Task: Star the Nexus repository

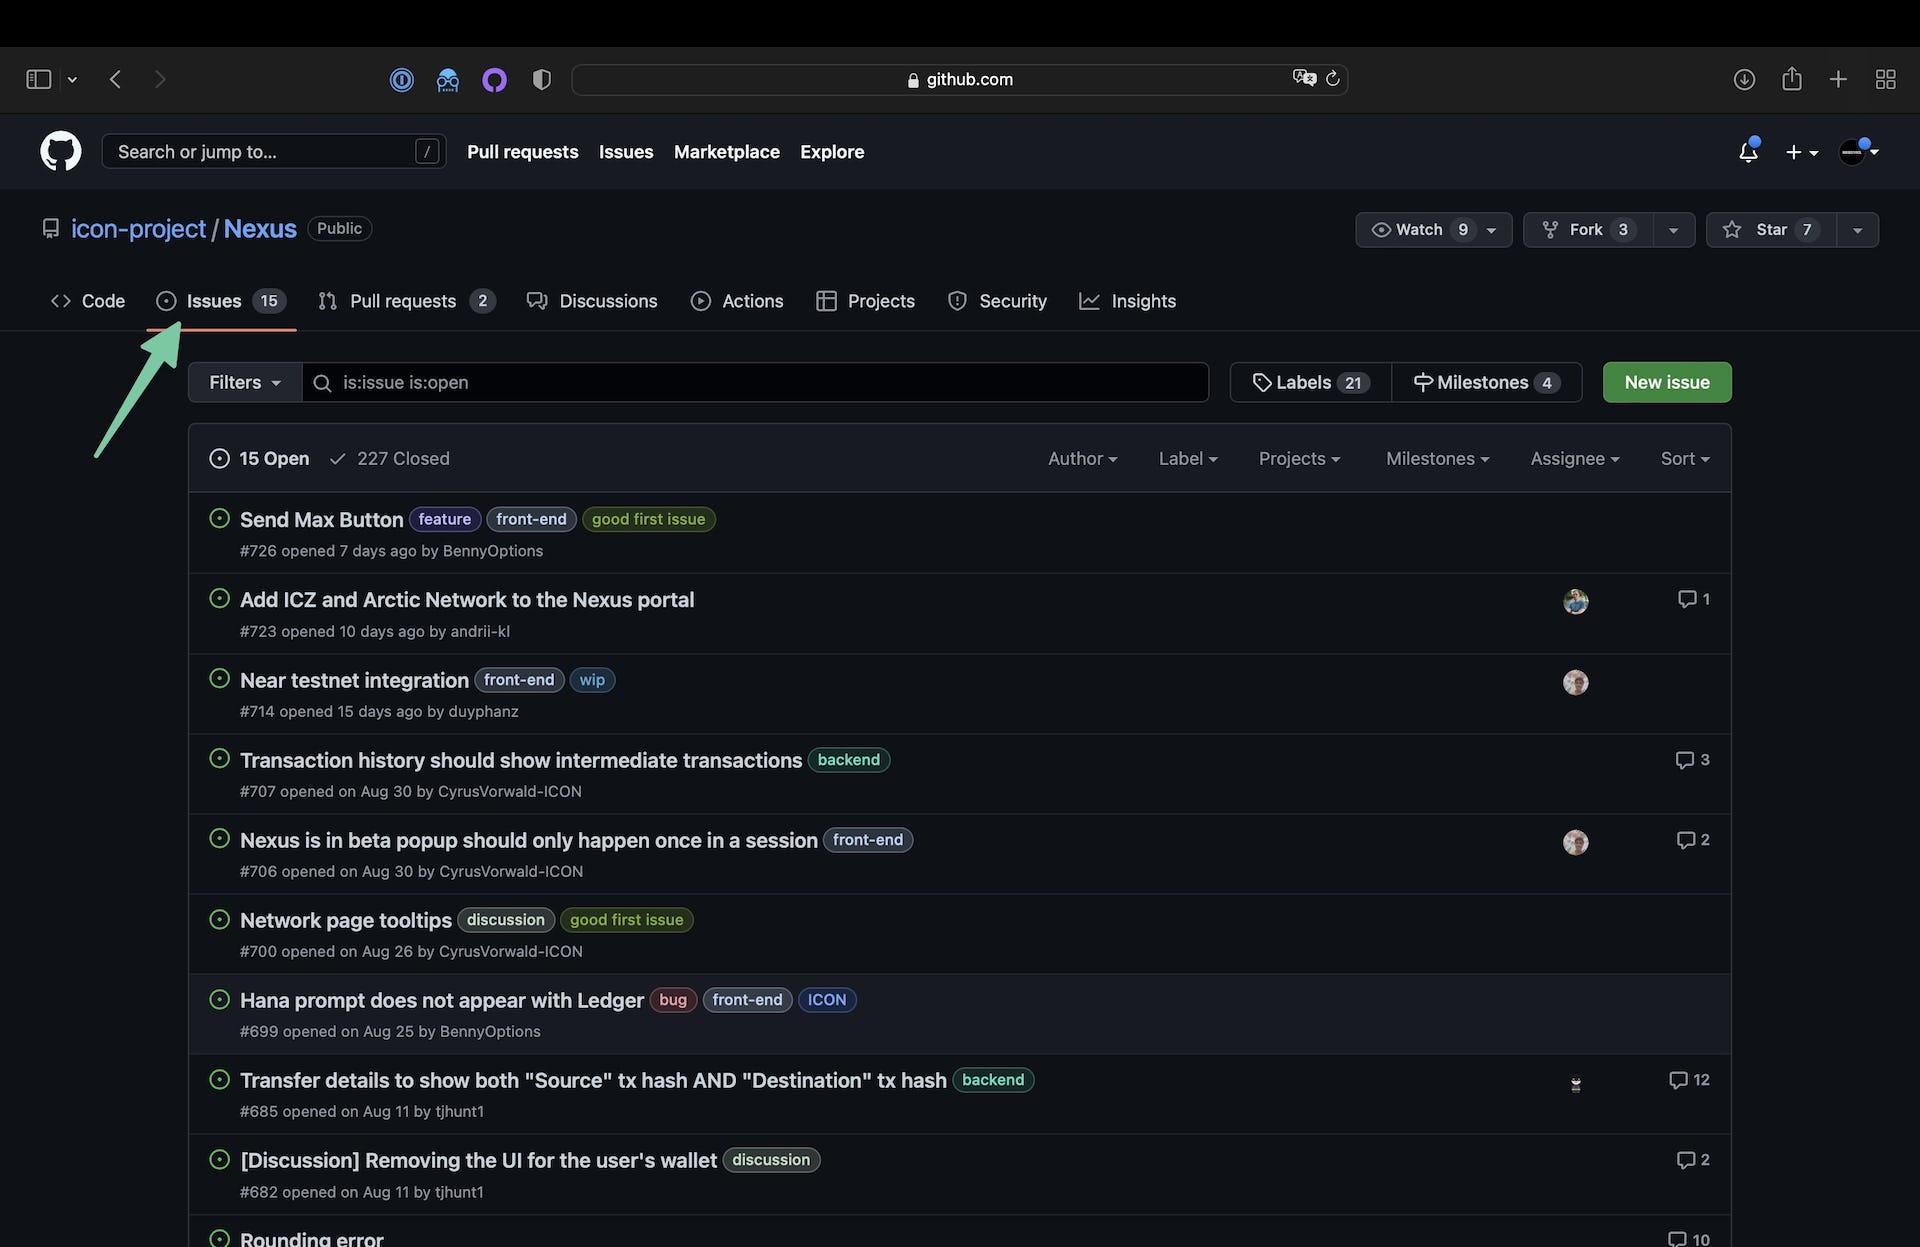Action: click(1771, 229)
